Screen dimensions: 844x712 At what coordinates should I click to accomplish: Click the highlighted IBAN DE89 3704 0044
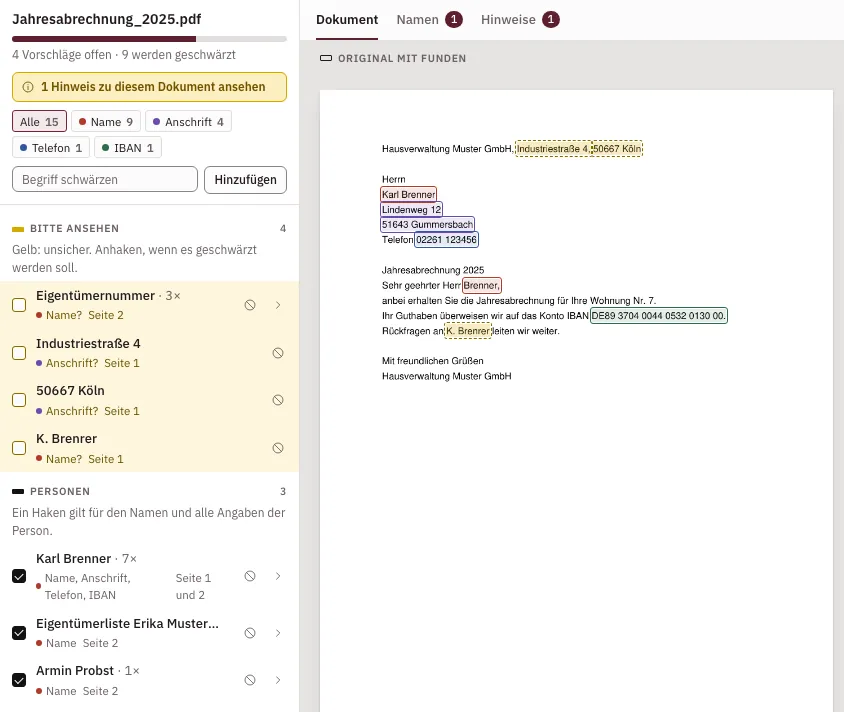tap(659, 315)
